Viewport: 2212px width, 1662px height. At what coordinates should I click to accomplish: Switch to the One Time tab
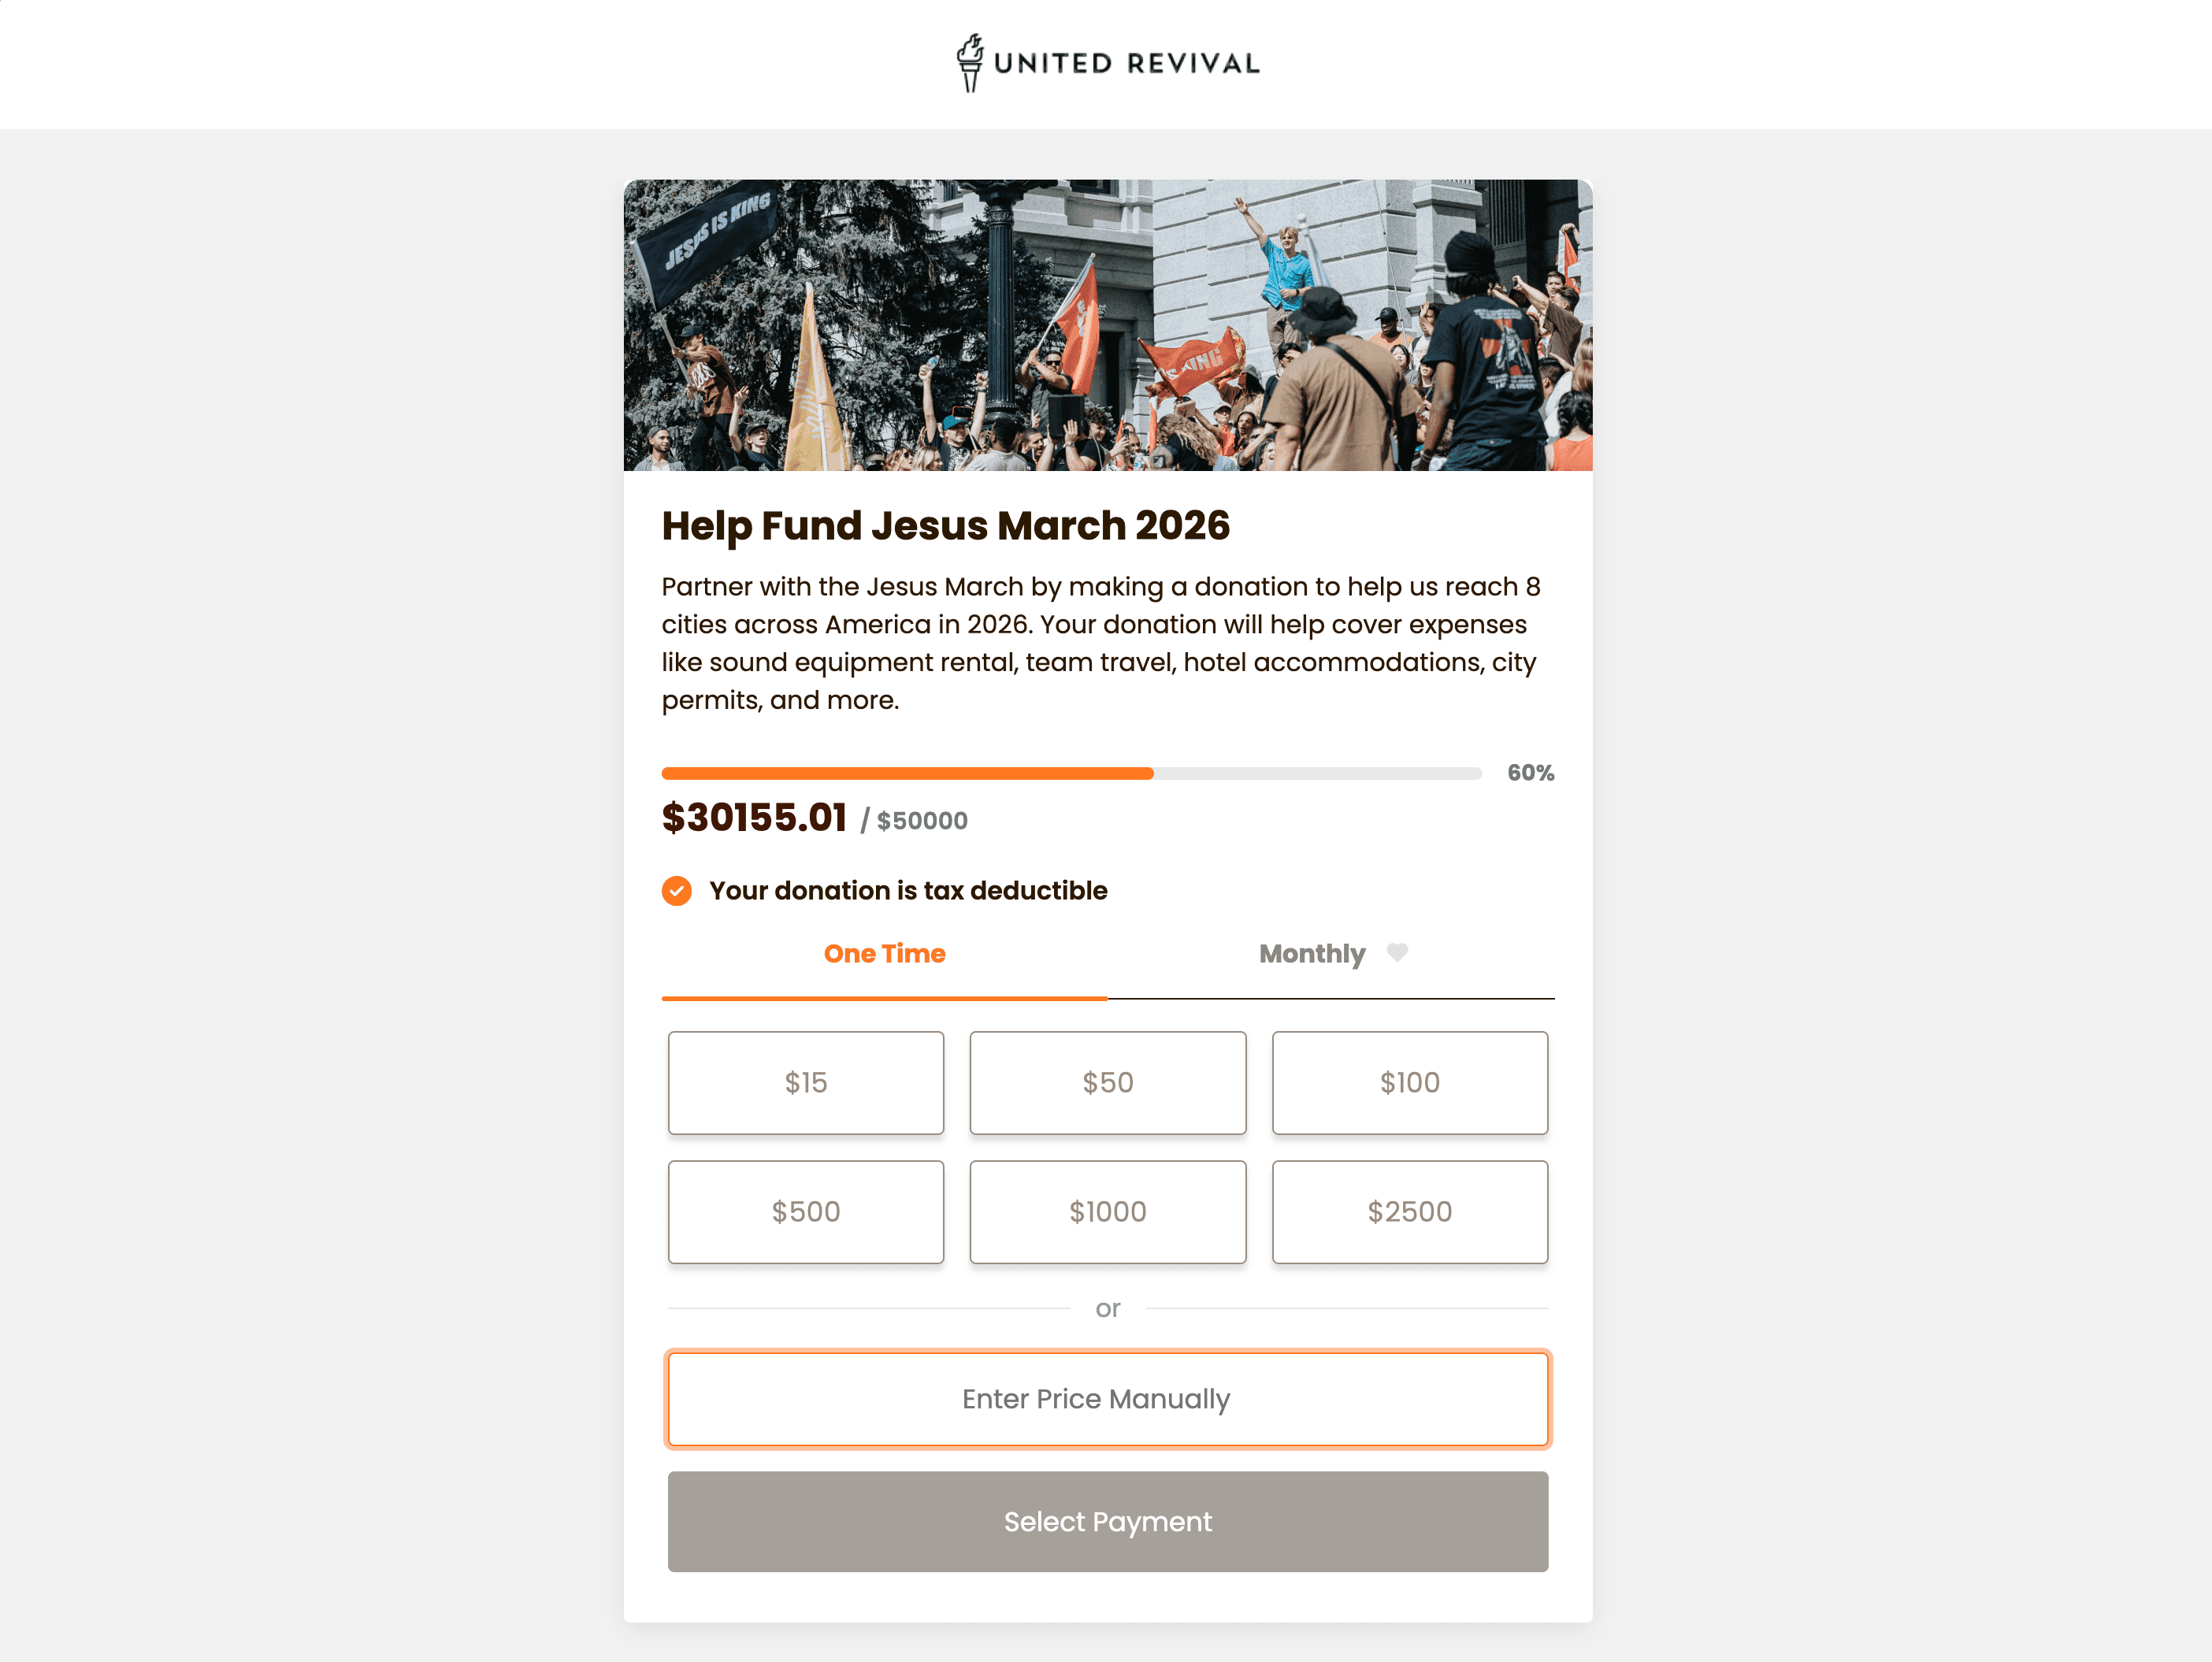click(x=884, y=953)
